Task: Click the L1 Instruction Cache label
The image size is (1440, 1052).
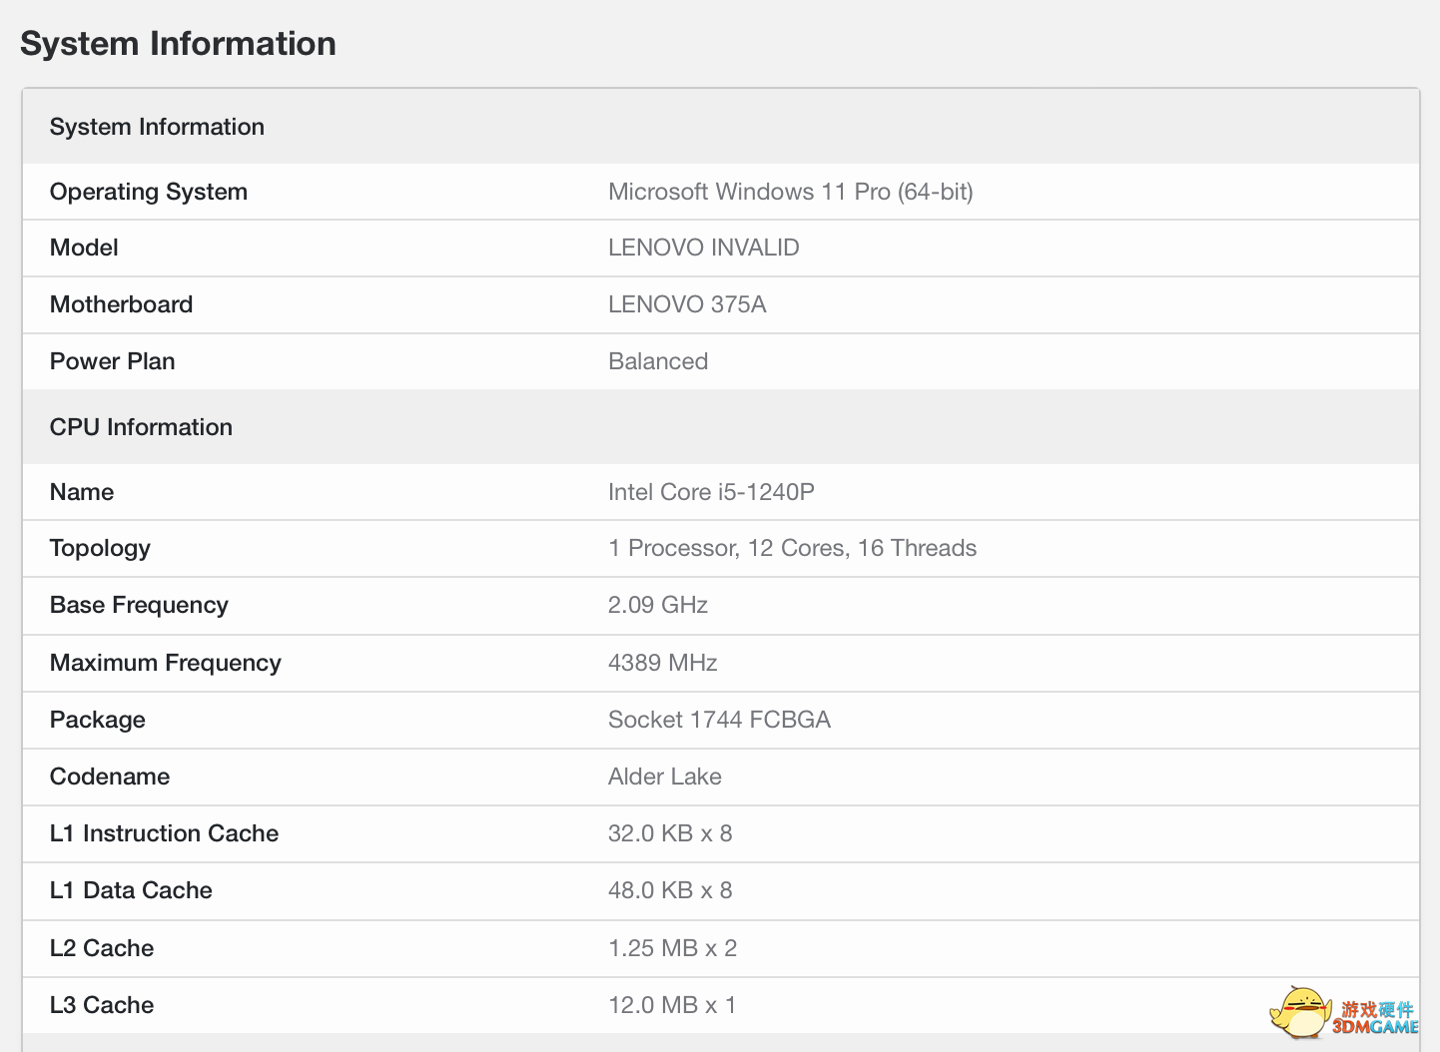Action: click(164, 834)
